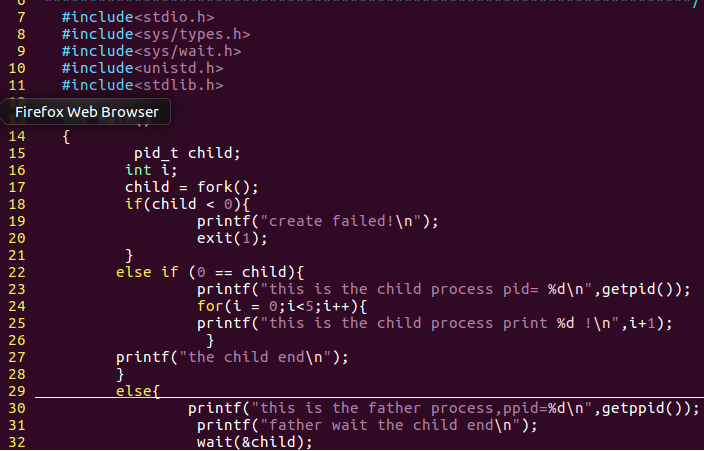
Task: Click the pid_t child declaration
Action: coord(187,153)
